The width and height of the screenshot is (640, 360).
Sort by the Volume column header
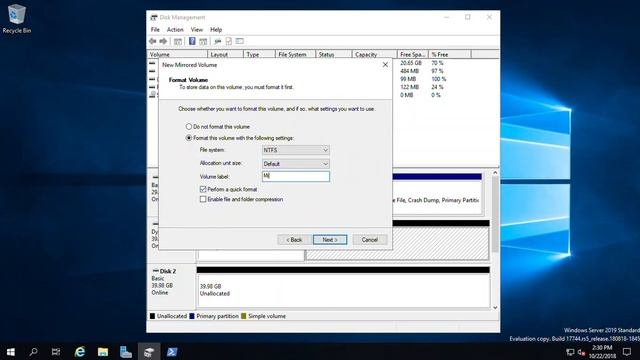[177, 54]
